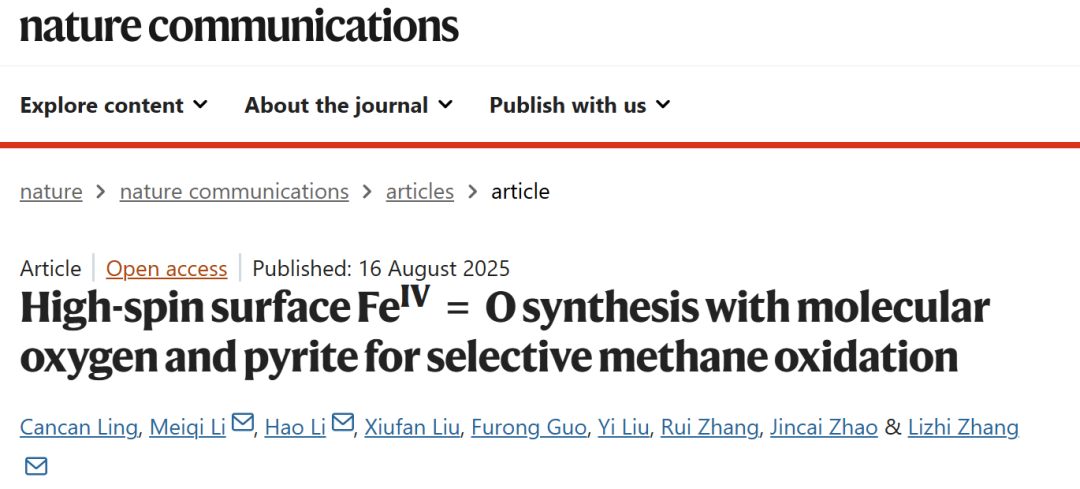
Task: Expand the Publish with us chevron
Action: pyautogui.click(x=663, y=105)
